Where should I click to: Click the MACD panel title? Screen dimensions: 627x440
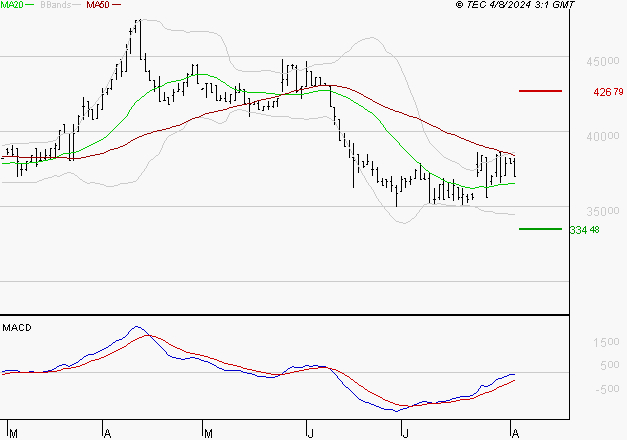pyautogui.click(x=17, y=328)
